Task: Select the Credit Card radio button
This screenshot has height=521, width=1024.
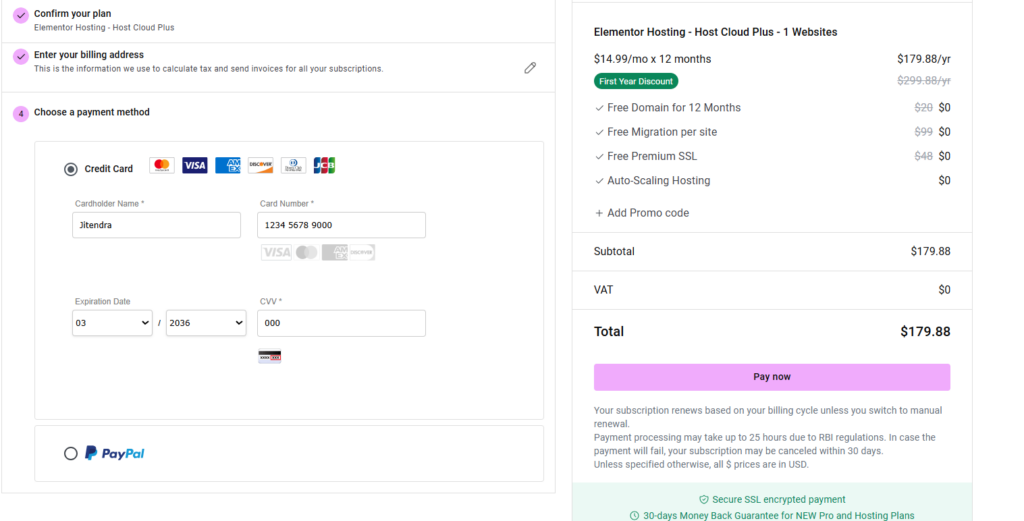Action: 71,169
